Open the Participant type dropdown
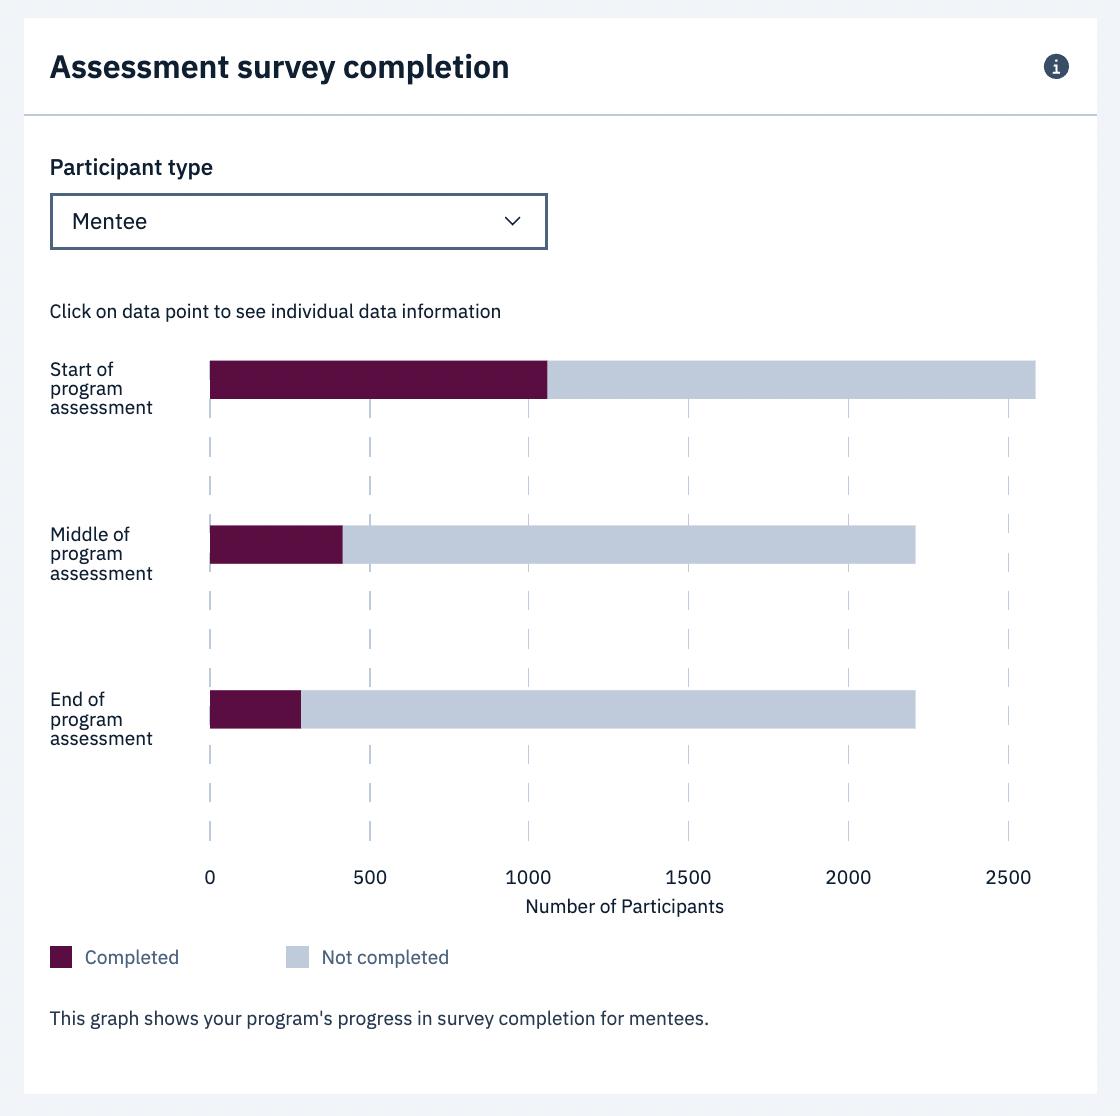 click(299, 221)
